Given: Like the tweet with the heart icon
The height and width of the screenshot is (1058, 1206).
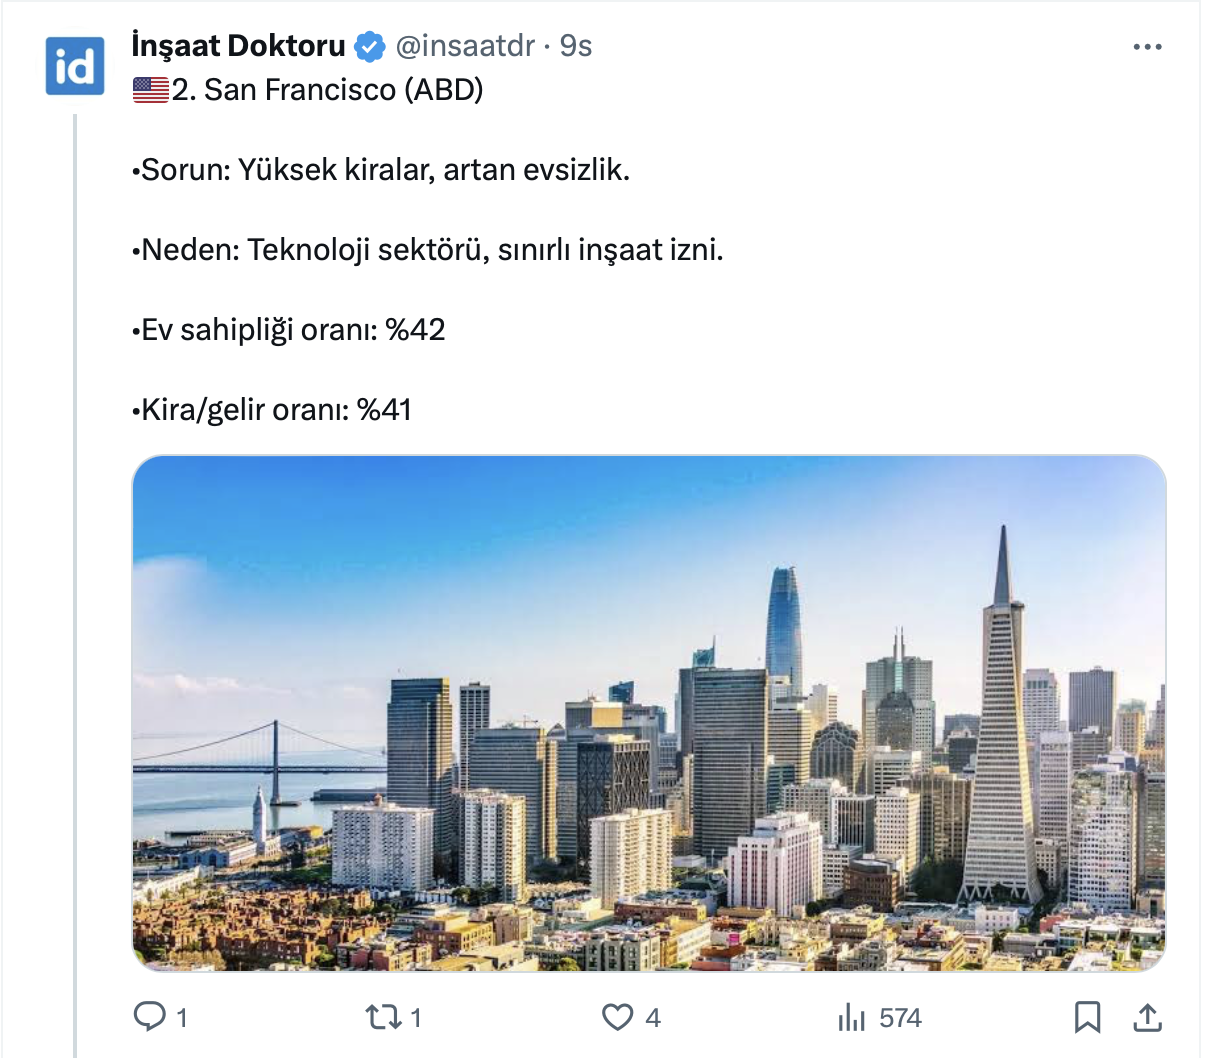Looking at the screenshot, I should tap(617, 1017).
